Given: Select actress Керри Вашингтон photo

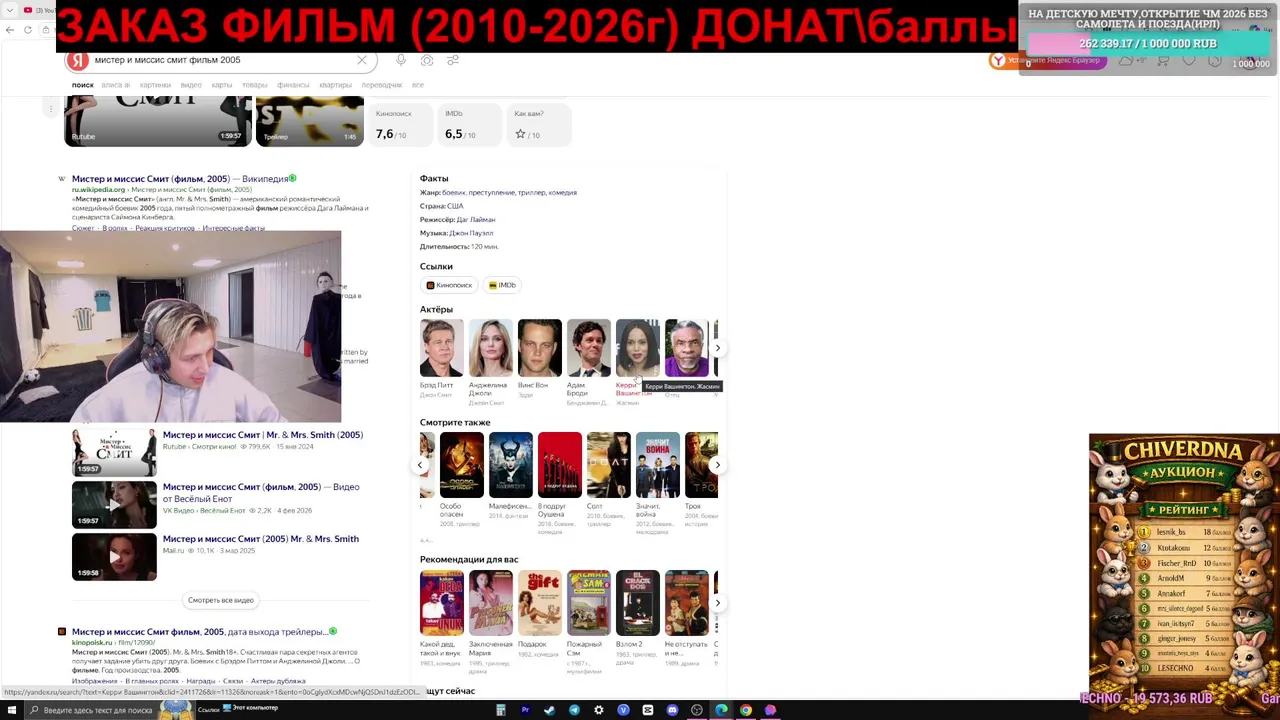Looking at the screenshot, I should (637, 348).
